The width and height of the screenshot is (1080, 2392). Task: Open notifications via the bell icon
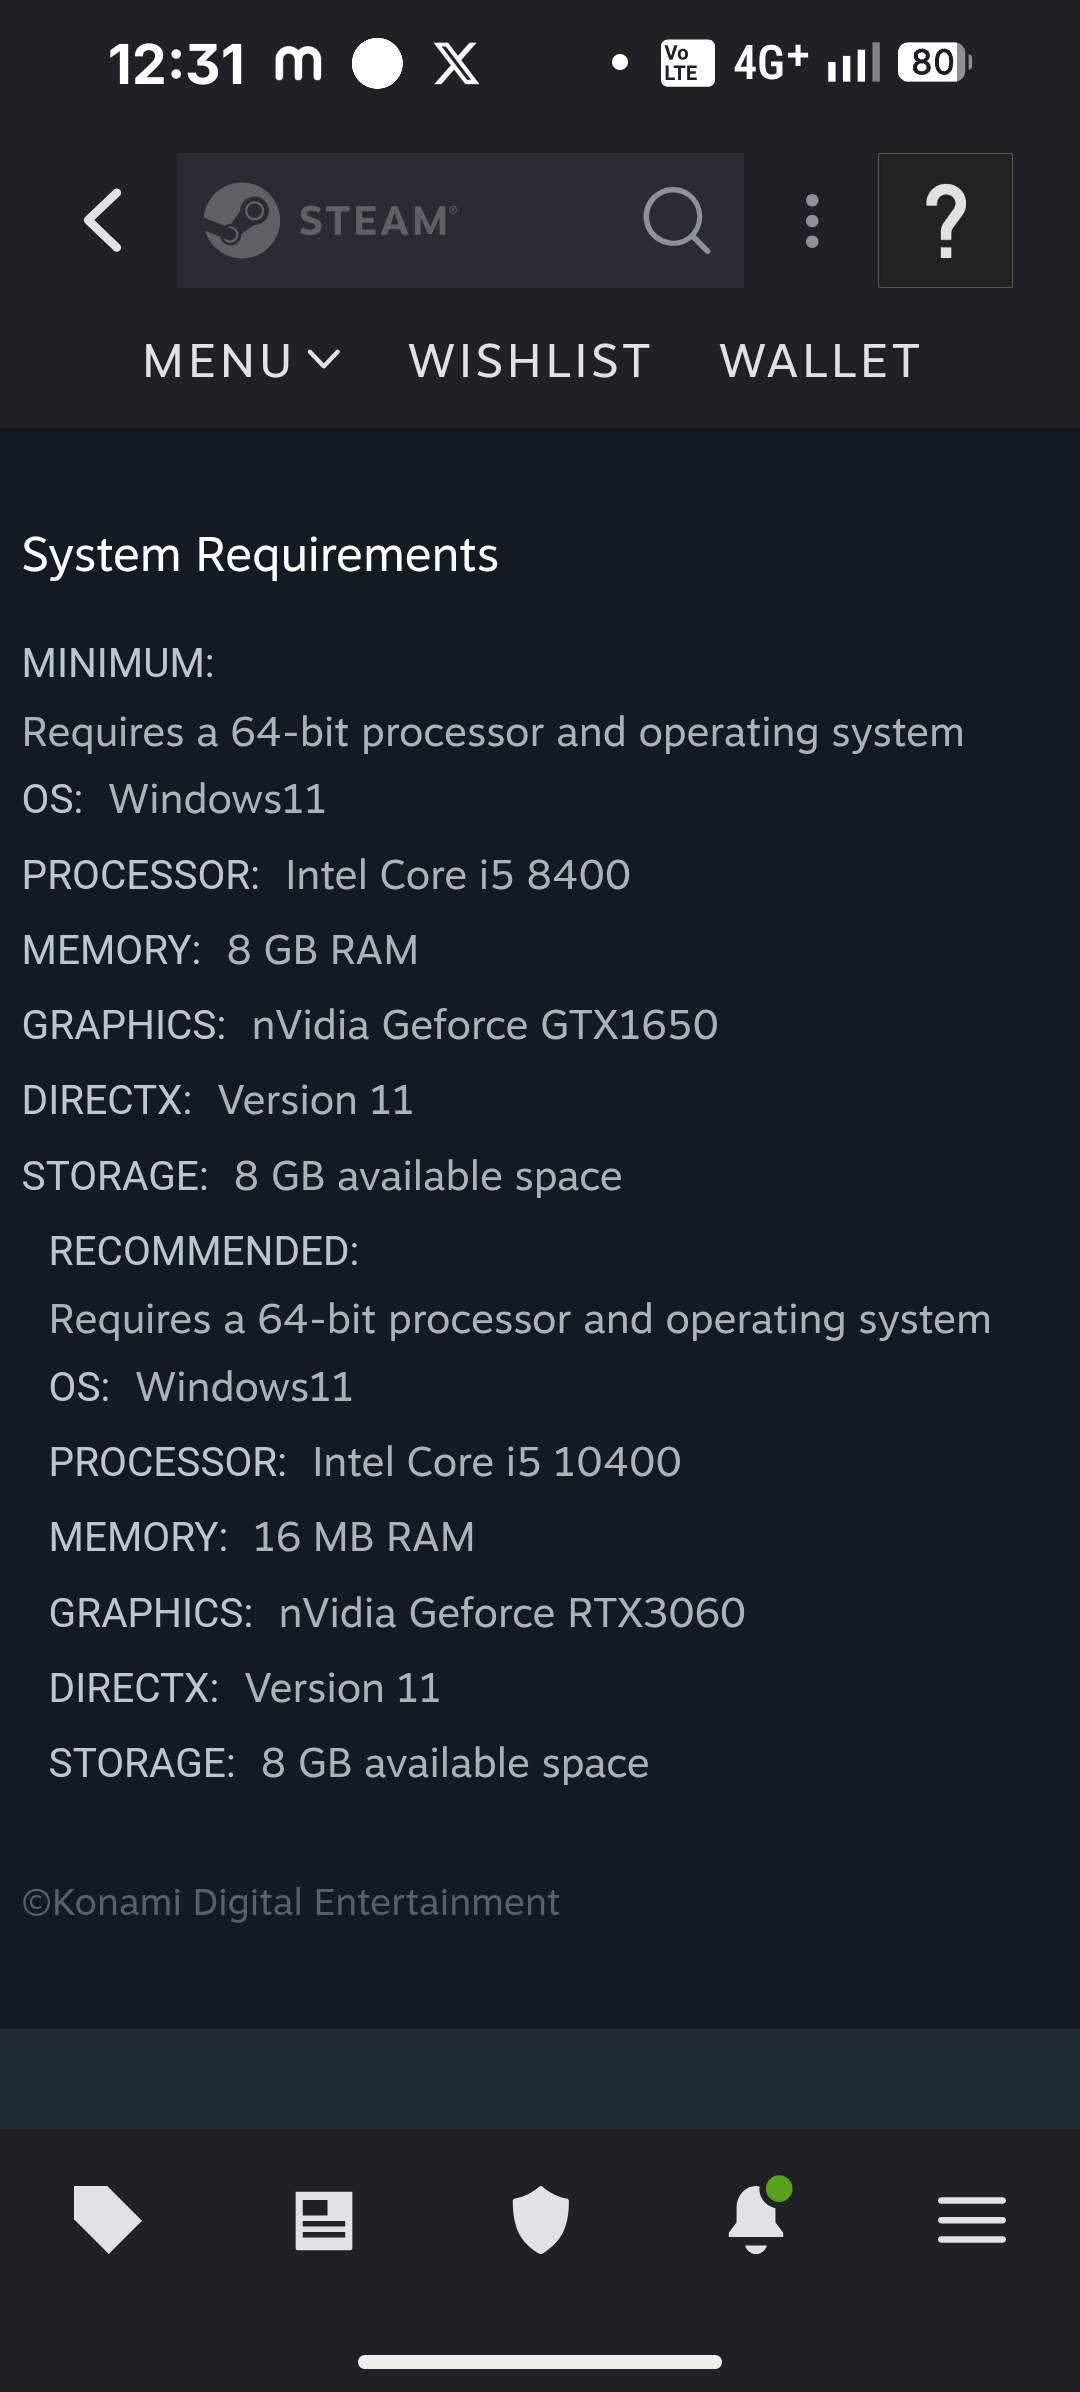tap(757, 2220)
